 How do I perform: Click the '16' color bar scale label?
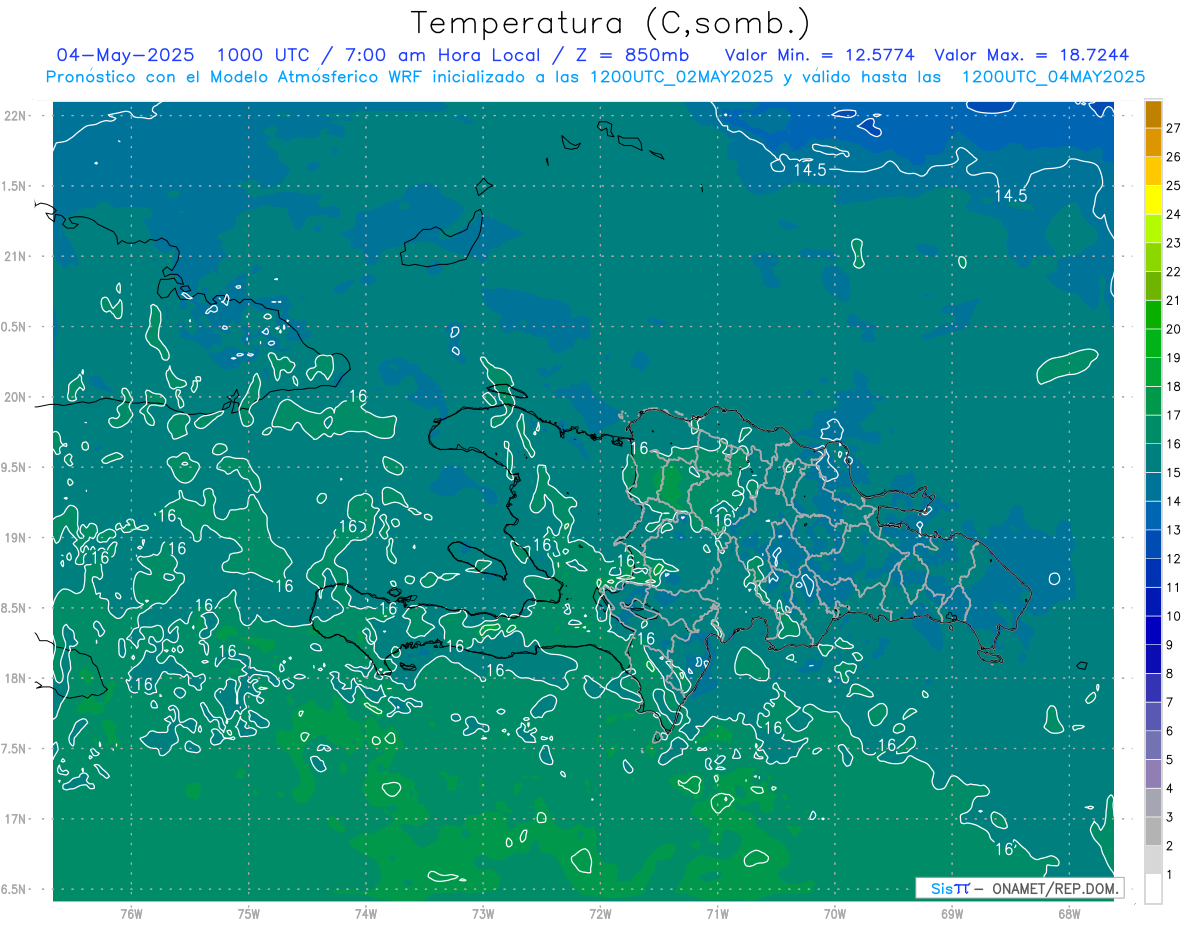pyautogui.click(x=1174, y=444)
